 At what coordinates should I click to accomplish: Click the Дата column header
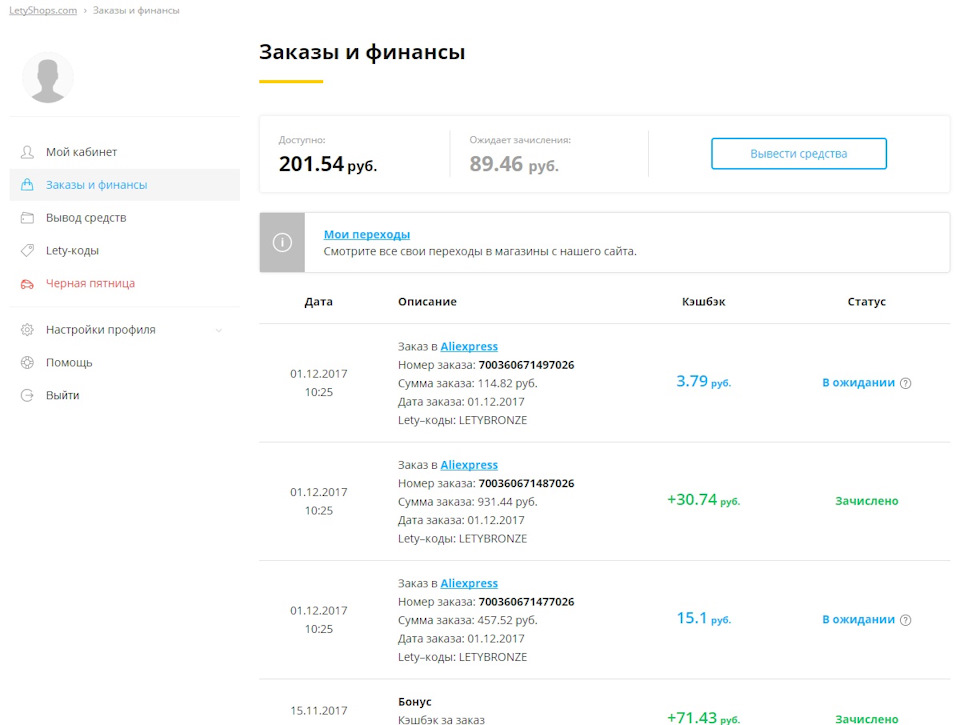[318, 302]
